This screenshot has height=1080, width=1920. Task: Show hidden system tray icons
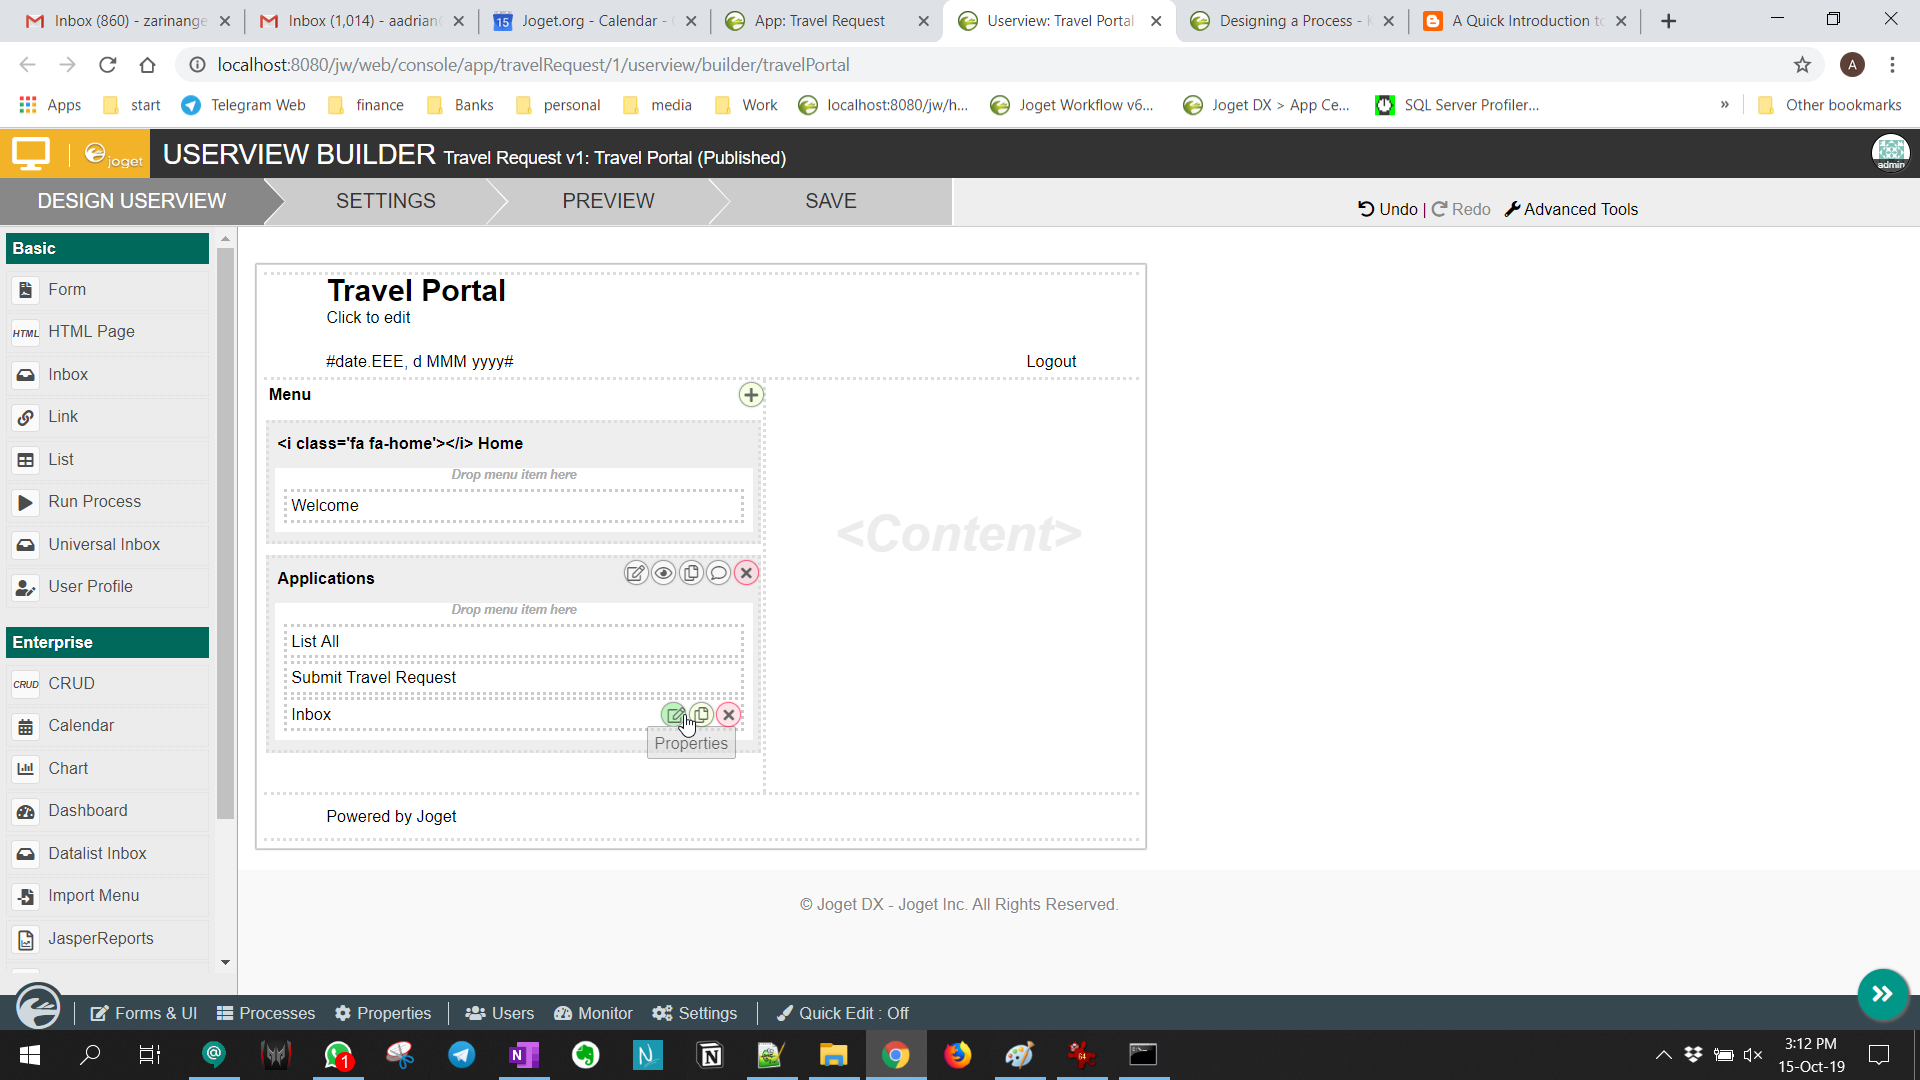point(1663,1055)
